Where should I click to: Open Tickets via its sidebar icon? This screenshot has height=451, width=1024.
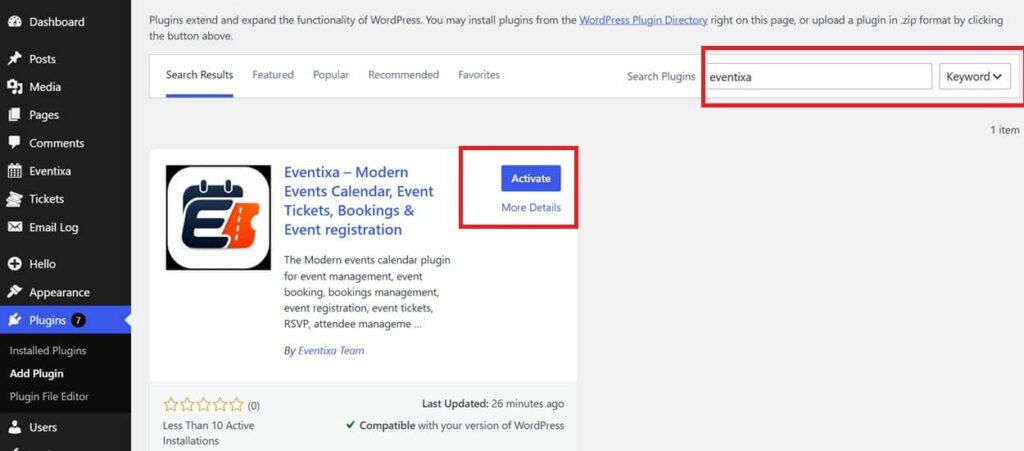(x=14, y=199)
